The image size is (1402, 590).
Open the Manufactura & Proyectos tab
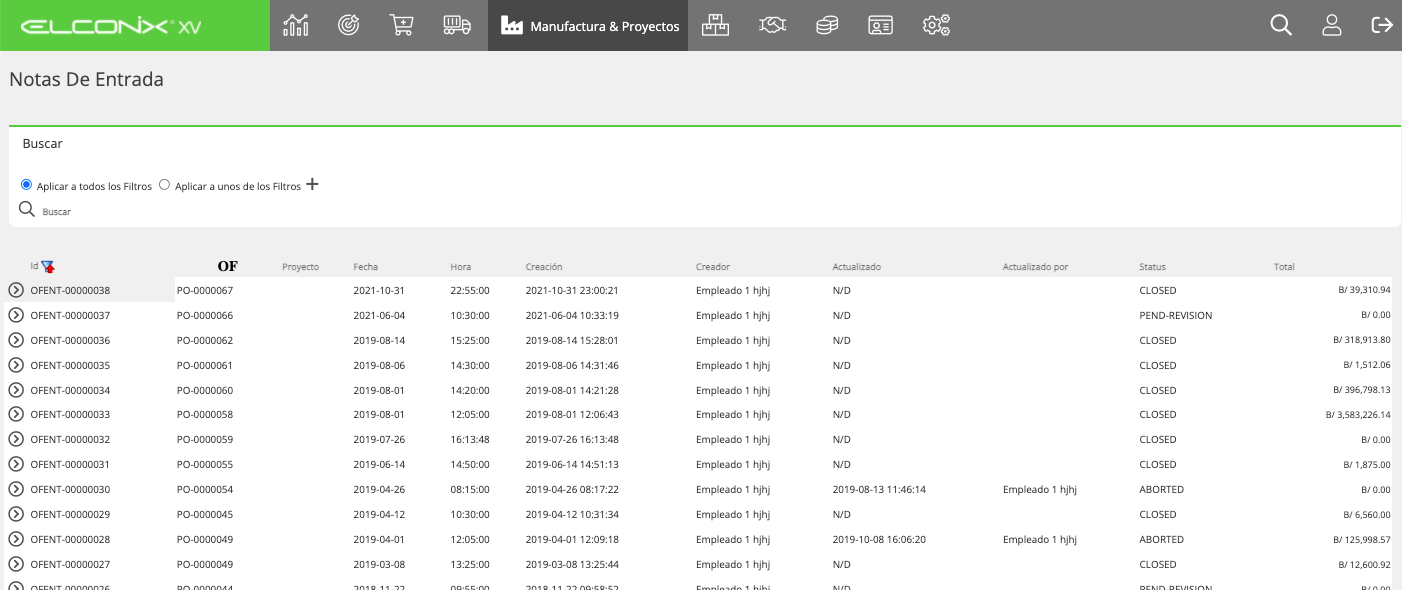click(588, 25)
